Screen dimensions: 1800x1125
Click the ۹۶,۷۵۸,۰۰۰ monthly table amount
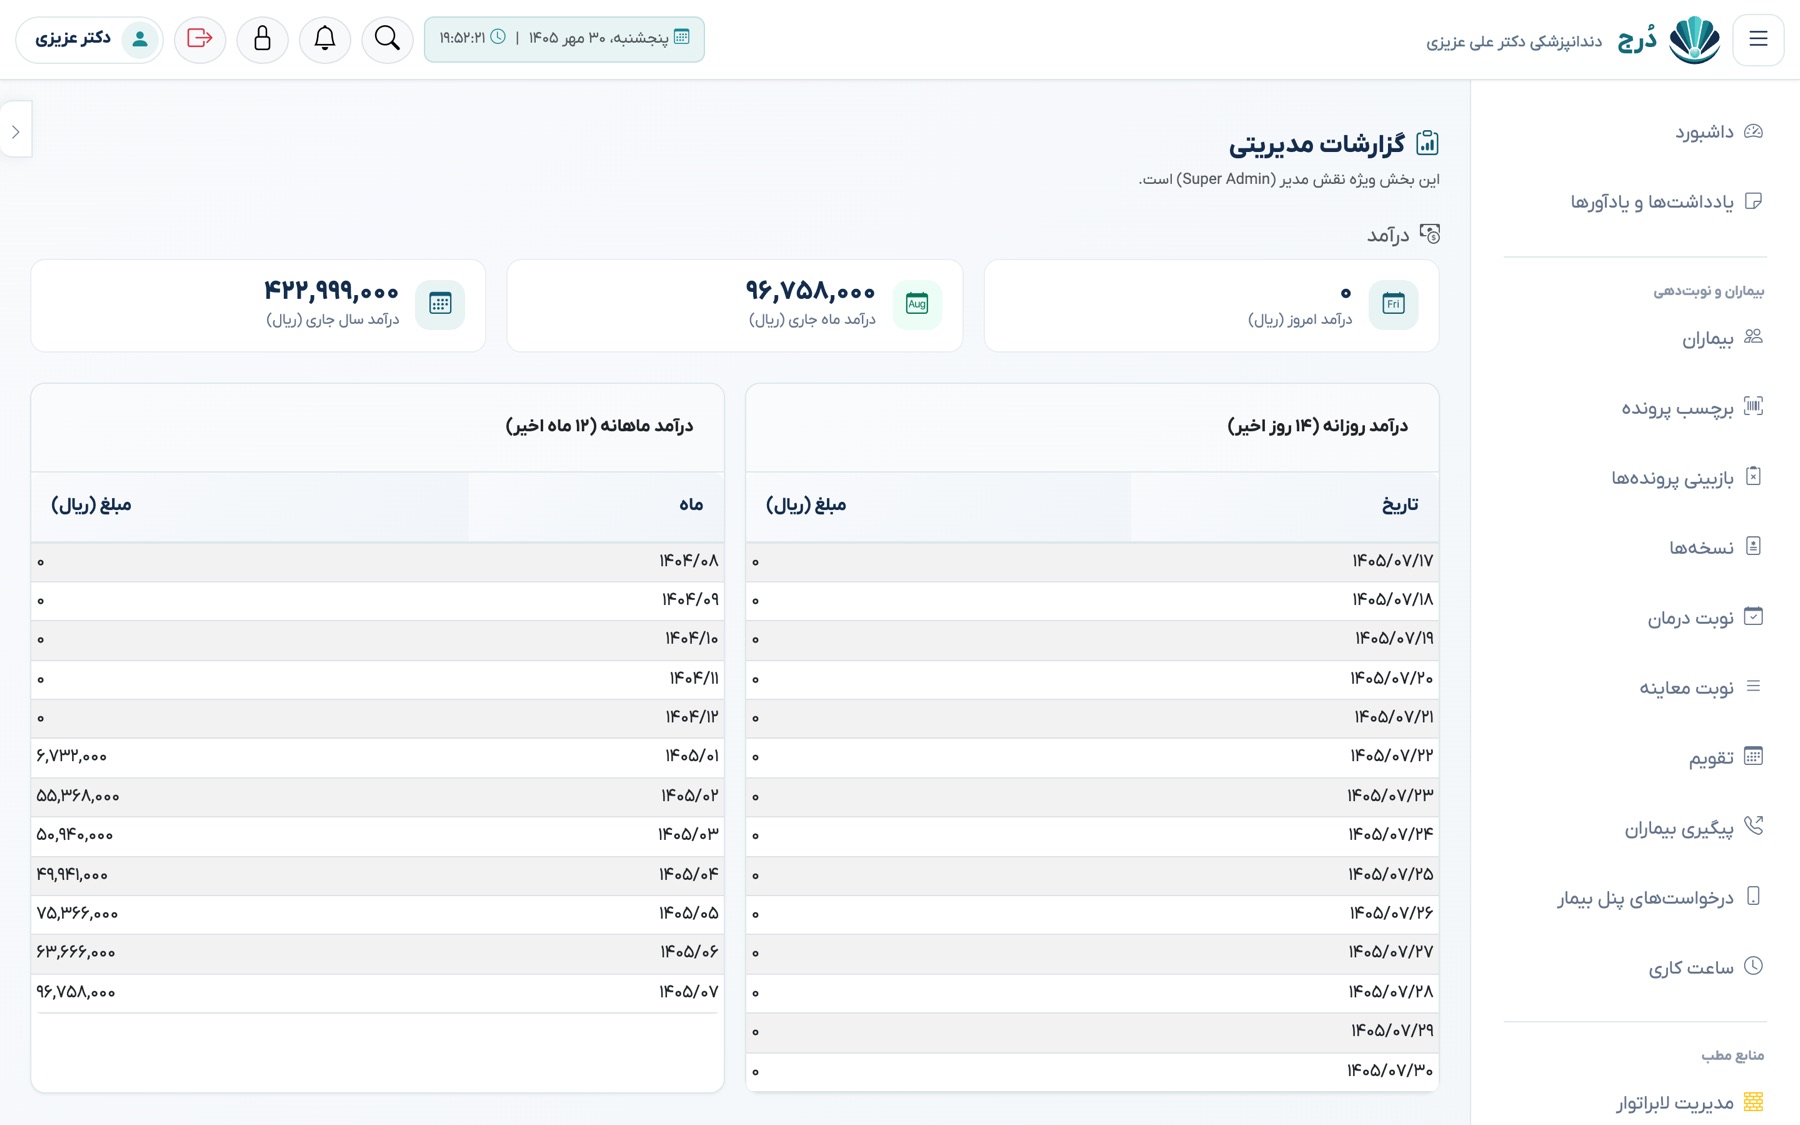(x=76, y=992)
